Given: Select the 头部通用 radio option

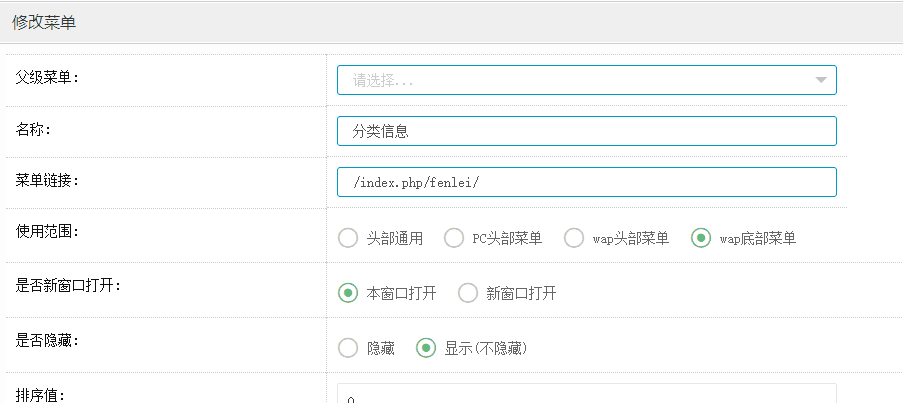Looking at the screenshot, I should (348, 238).
